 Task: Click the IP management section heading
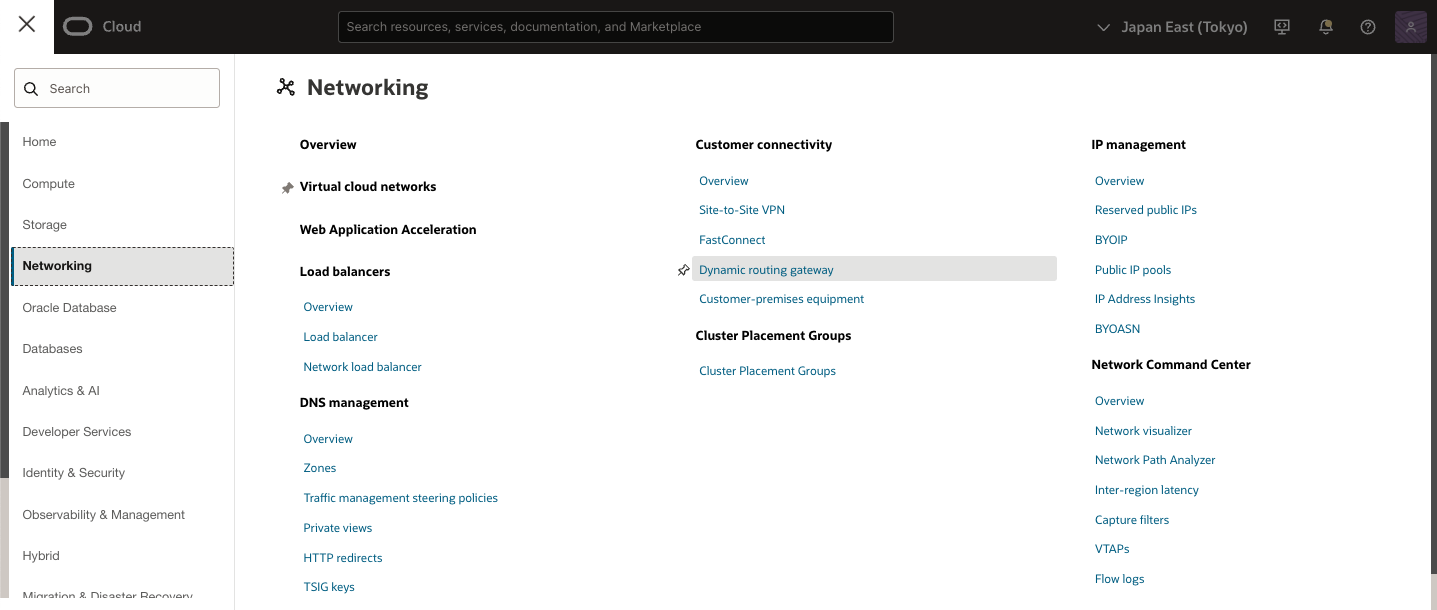click(1138, 145)
